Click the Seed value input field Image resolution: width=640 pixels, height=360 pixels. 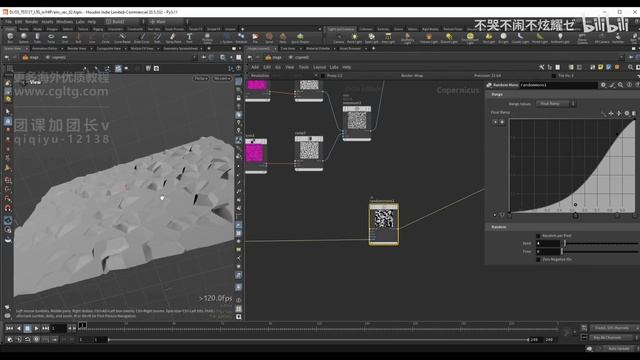tap(548, 243)
